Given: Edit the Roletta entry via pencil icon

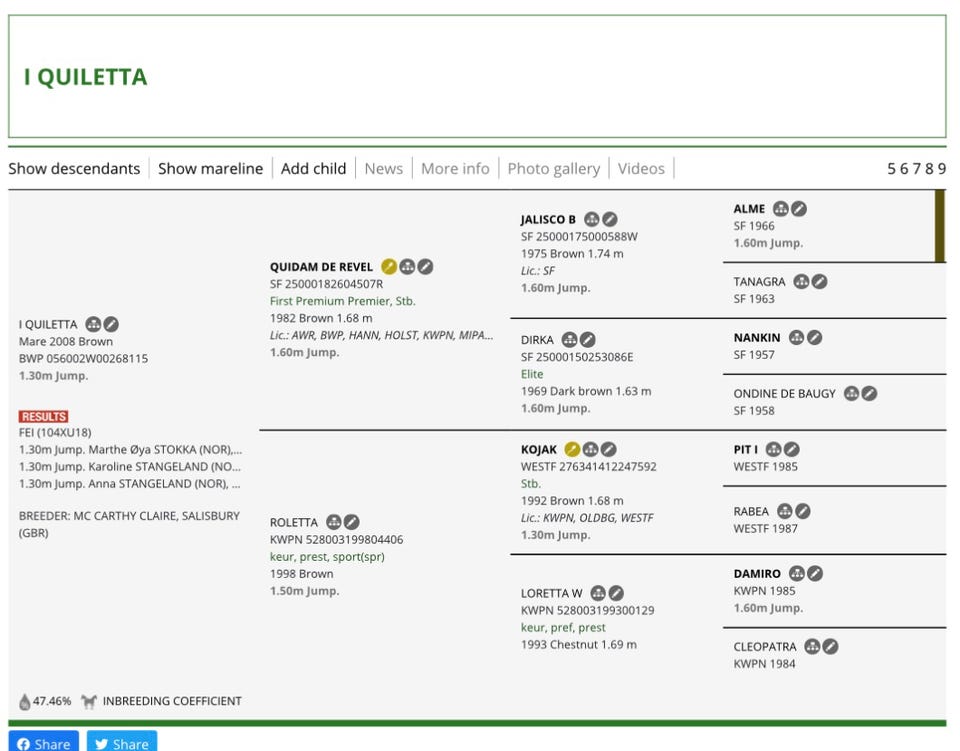Looking at the screenshot, I should point(351,522).
